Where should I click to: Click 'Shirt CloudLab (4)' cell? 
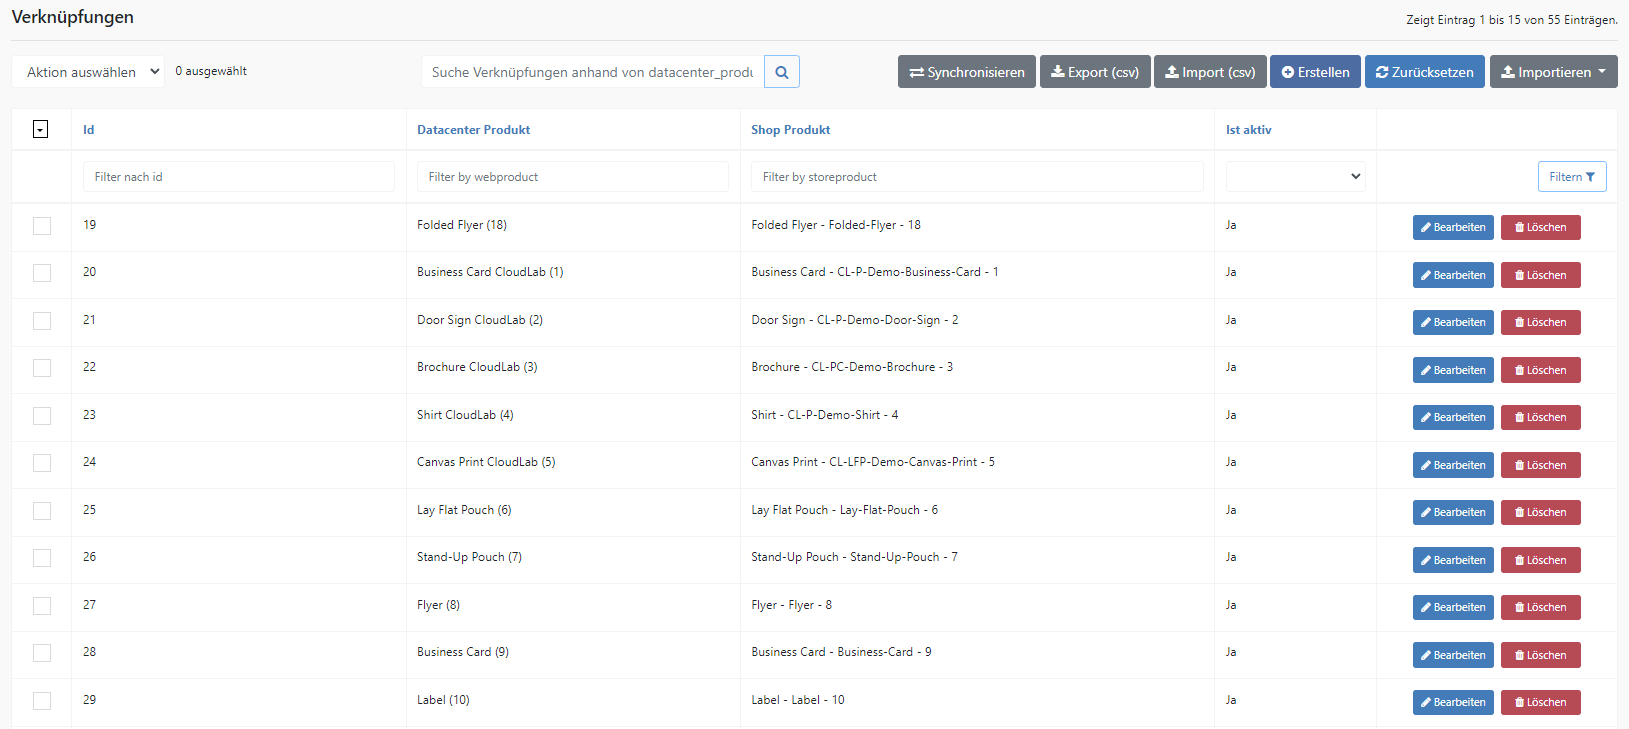465,415
